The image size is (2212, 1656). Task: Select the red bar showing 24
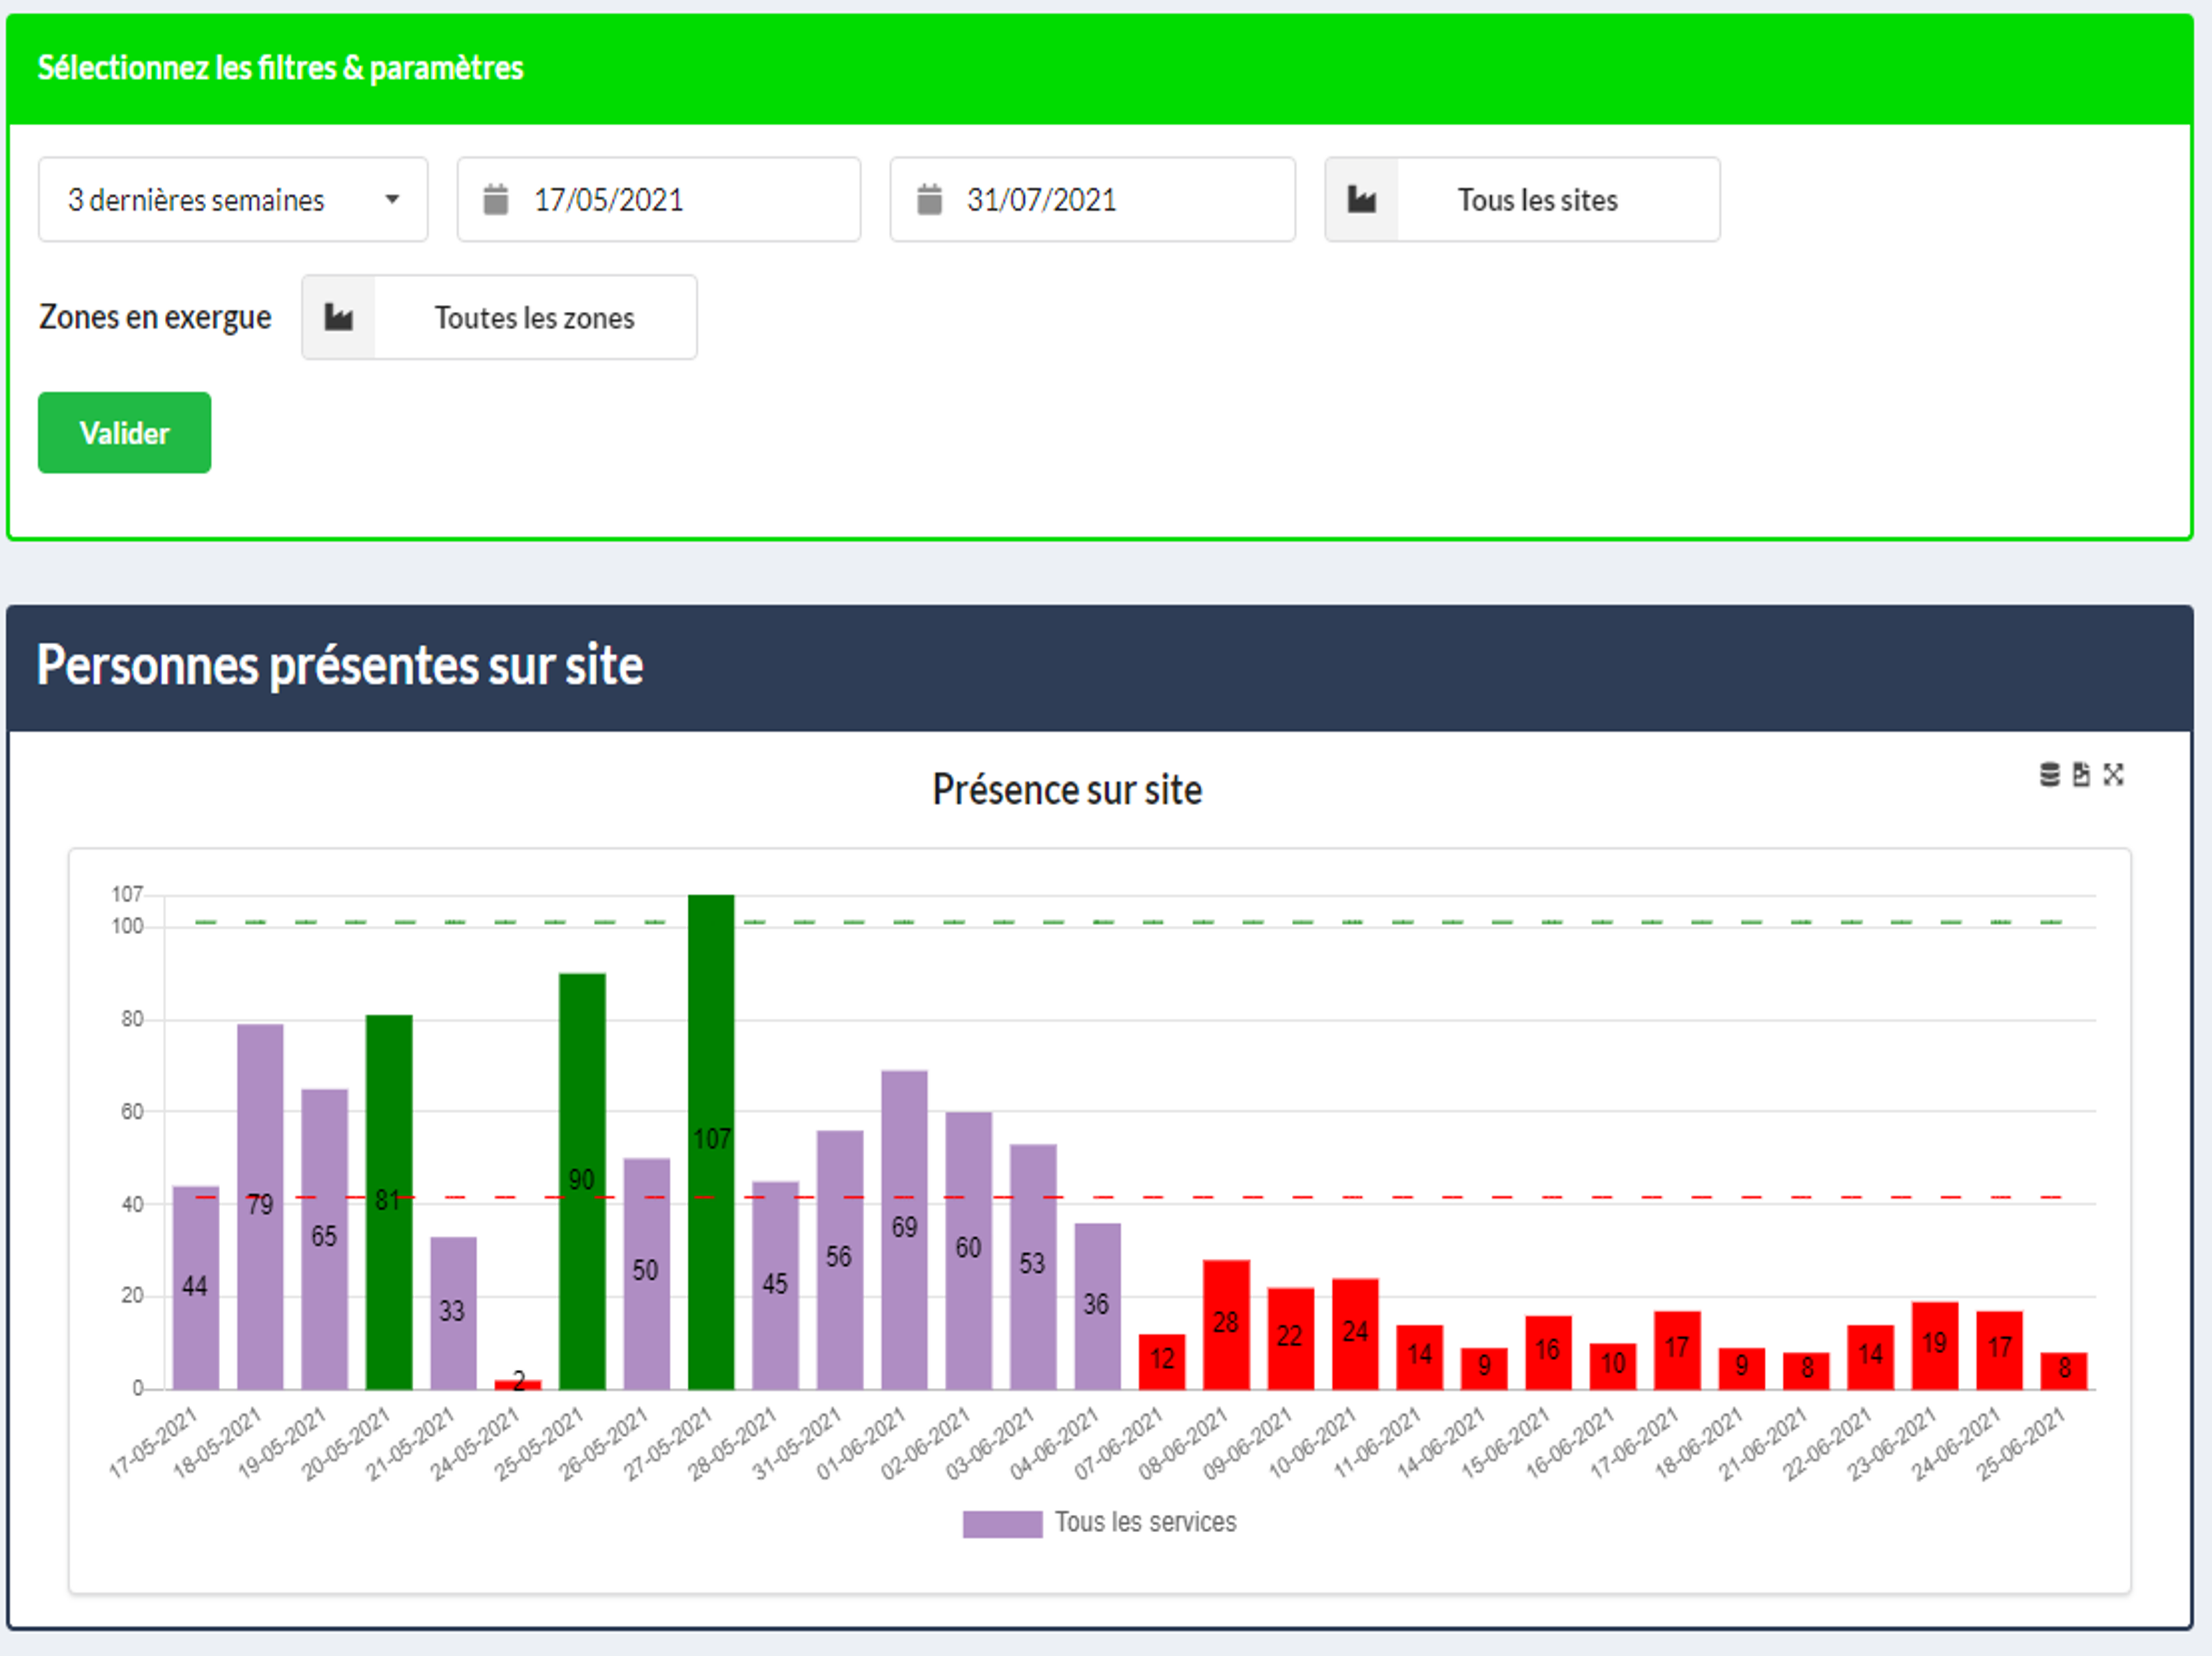pos(1356,1334)
